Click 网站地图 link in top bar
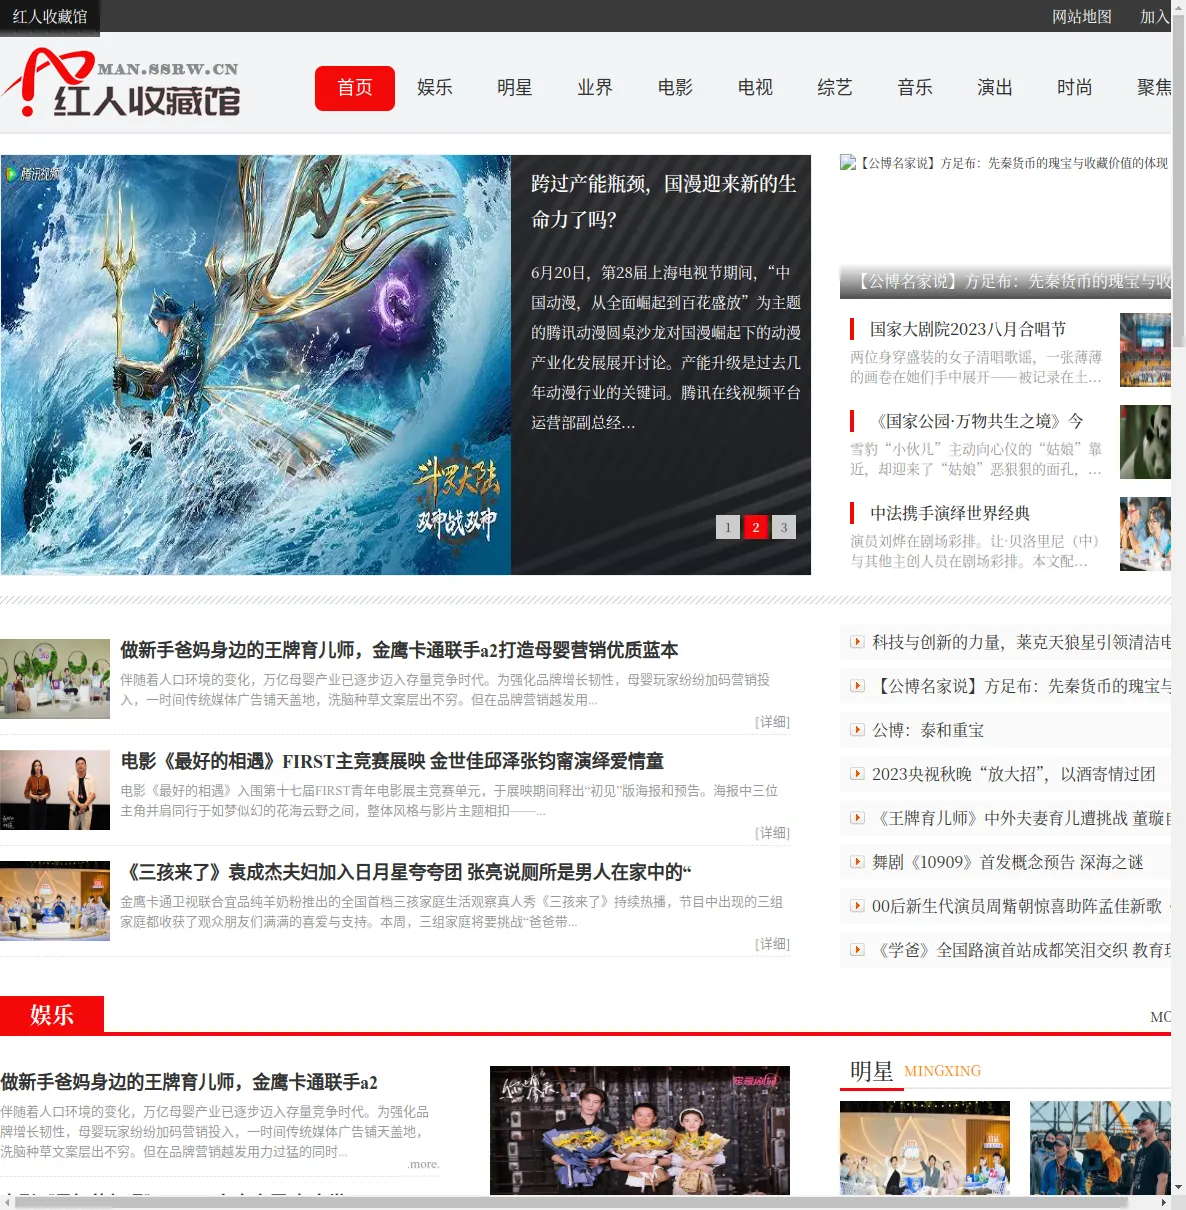Image resolution: width=1186 pixels, height=1210 pixels. pyautogui.click(x=1082, y=16)
